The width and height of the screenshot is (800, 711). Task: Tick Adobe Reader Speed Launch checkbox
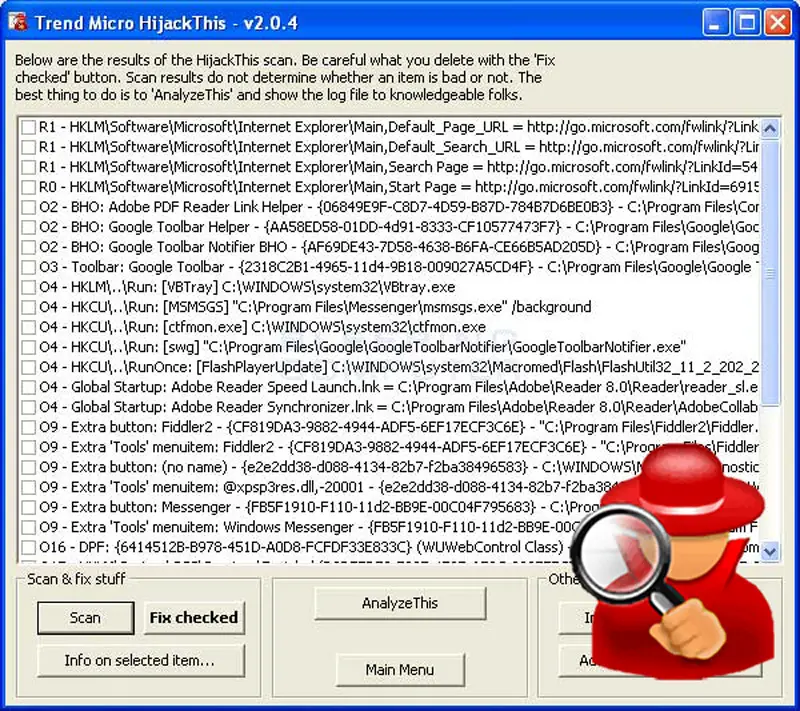(x=29, y=387)
